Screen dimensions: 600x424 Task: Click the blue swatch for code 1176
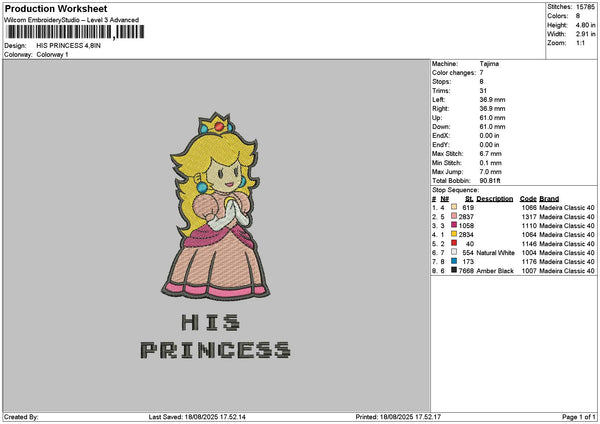(x=454, y=261)
